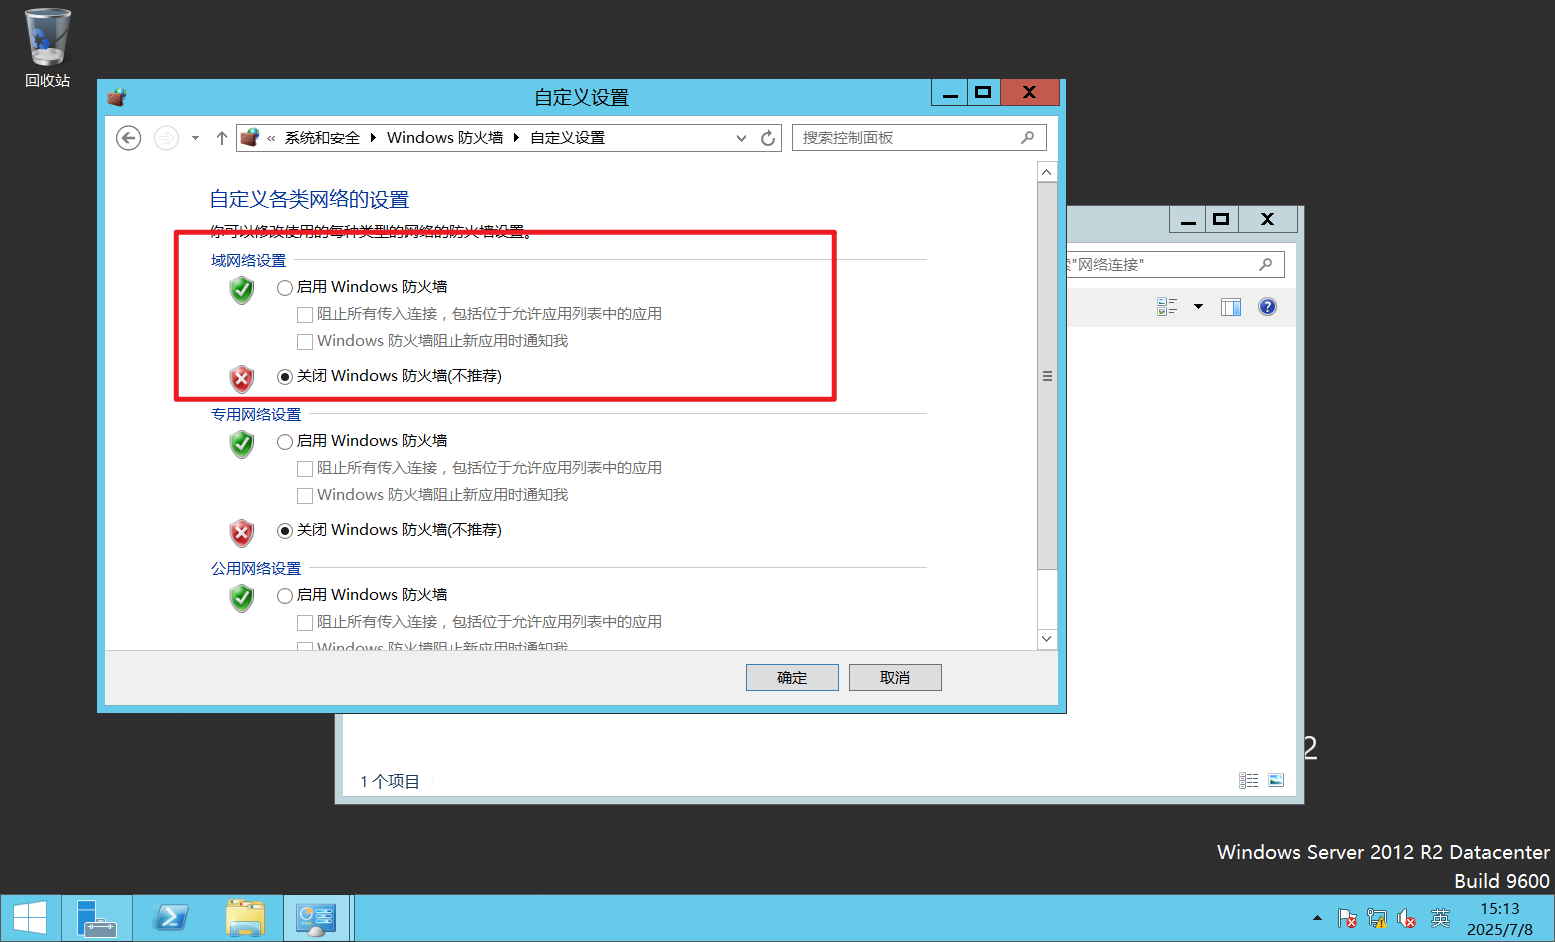Viewport: 1555px width, 942px height.
Task: Click the 取消 button
Action: coord(895,677)
